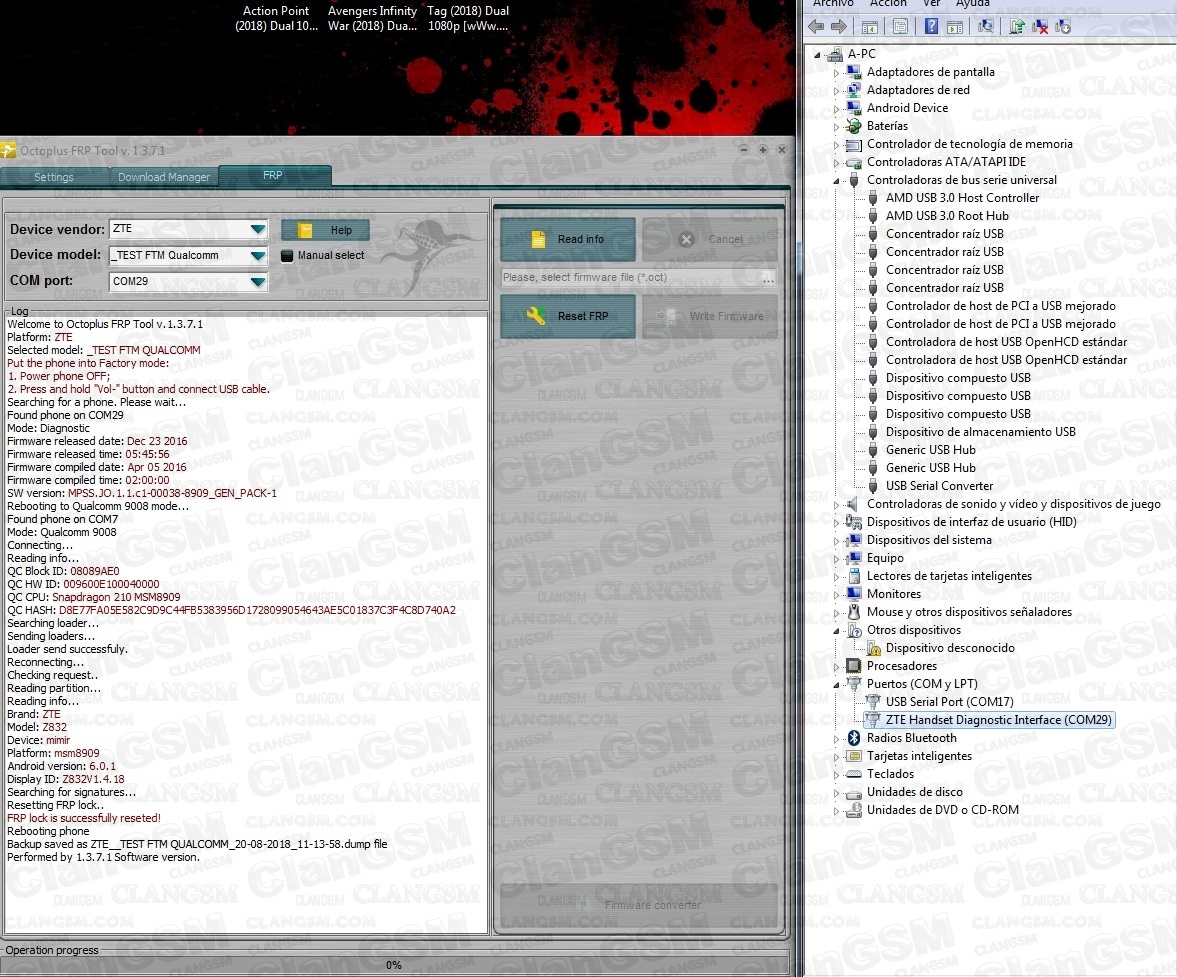Viewport: 1177px width, 977px height.
Task: Select the Mouse y otros dispositivos señaladores icon
Action: [x=853, y=612]
